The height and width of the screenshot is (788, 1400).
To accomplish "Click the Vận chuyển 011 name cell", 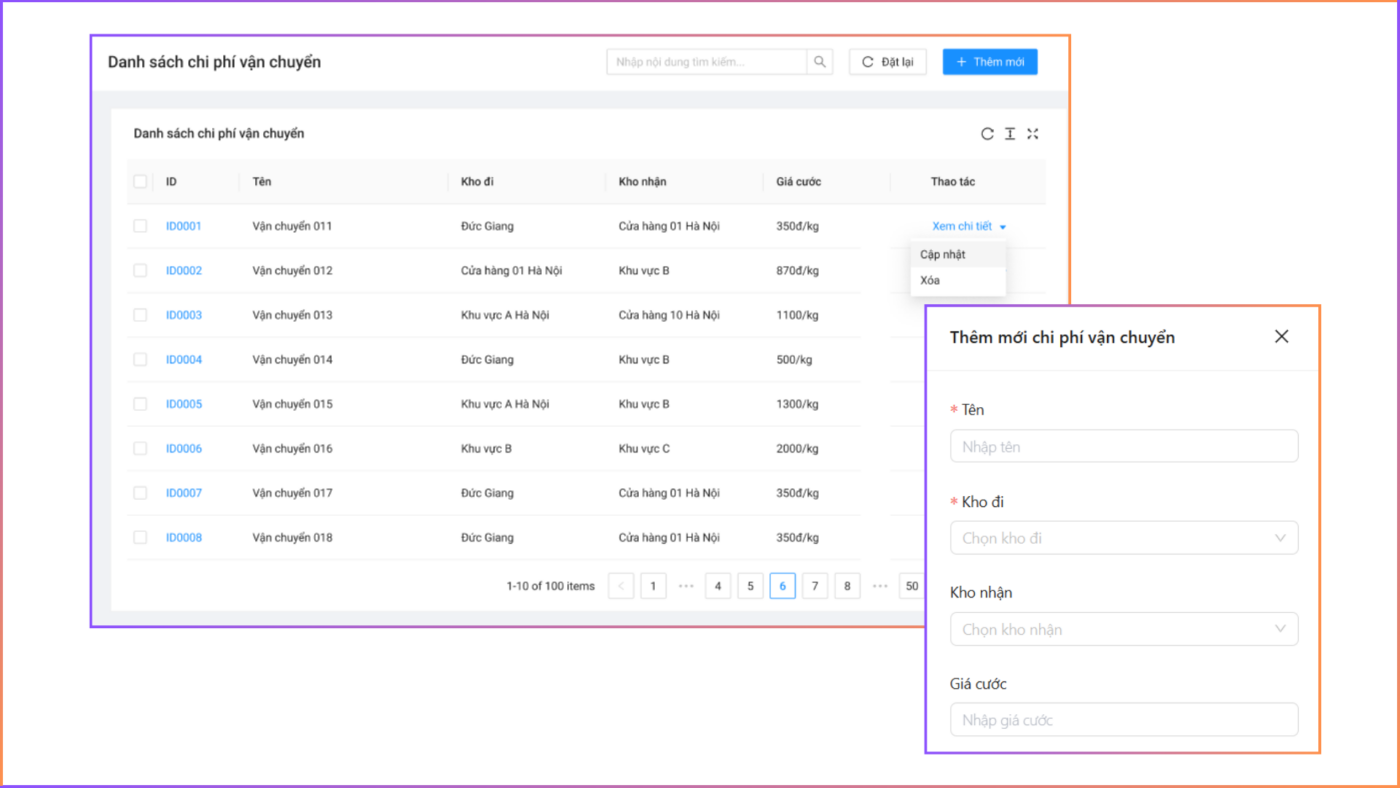I will (x=292, y=226).
